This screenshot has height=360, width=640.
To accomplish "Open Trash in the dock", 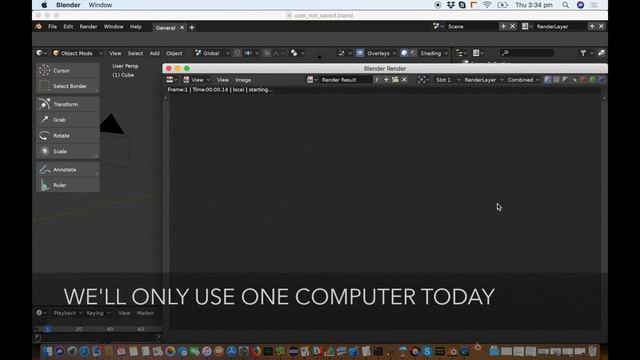I will click(592, 351).
